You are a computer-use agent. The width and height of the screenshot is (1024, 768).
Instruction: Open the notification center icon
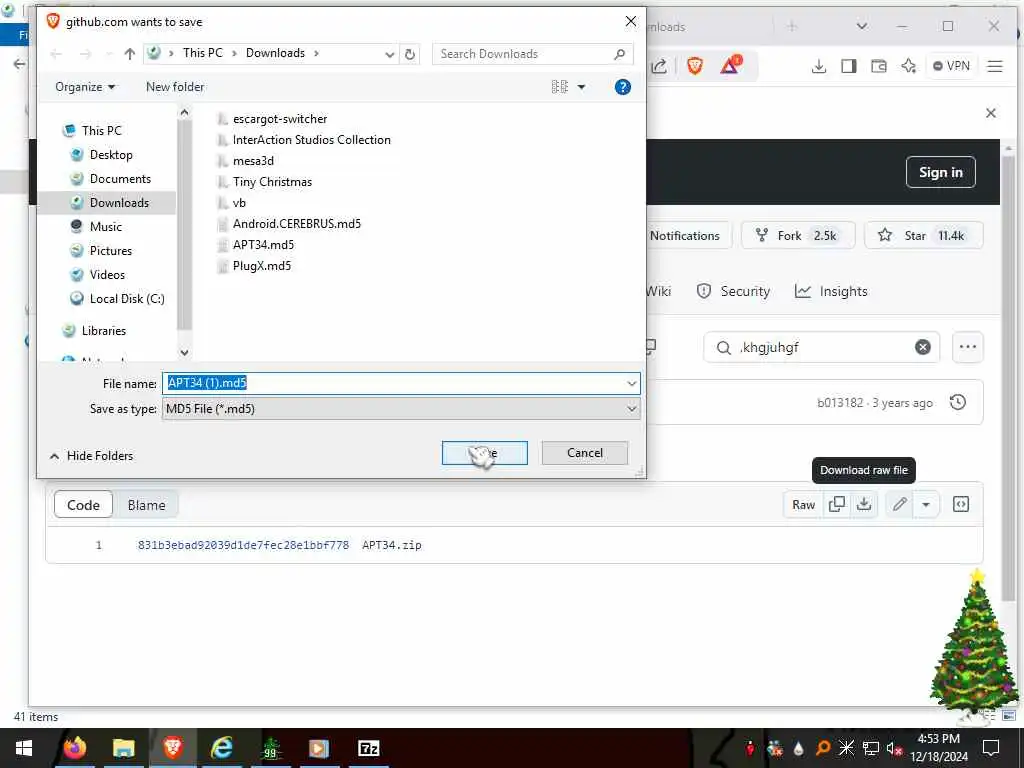(991, 748)
